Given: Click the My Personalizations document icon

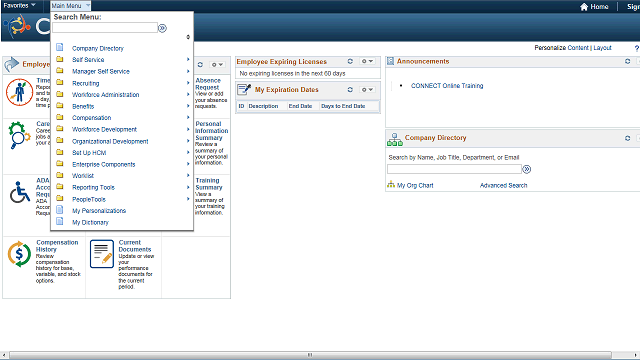Looking at the screenshot, I should tap(60, 210).
